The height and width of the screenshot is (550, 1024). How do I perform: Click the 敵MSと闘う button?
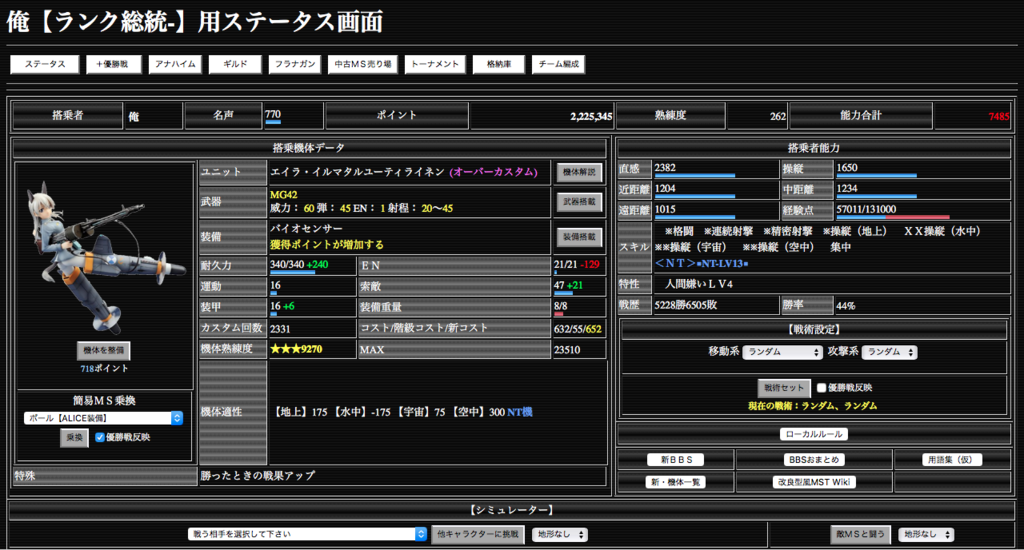tap(861, 534)
